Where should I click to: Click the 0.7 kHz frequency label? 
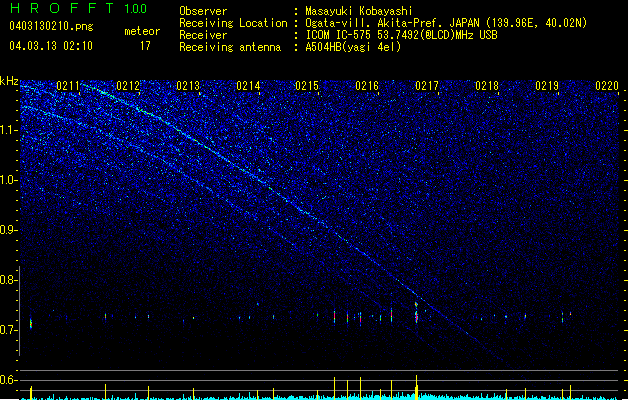[x=9, y=330]
